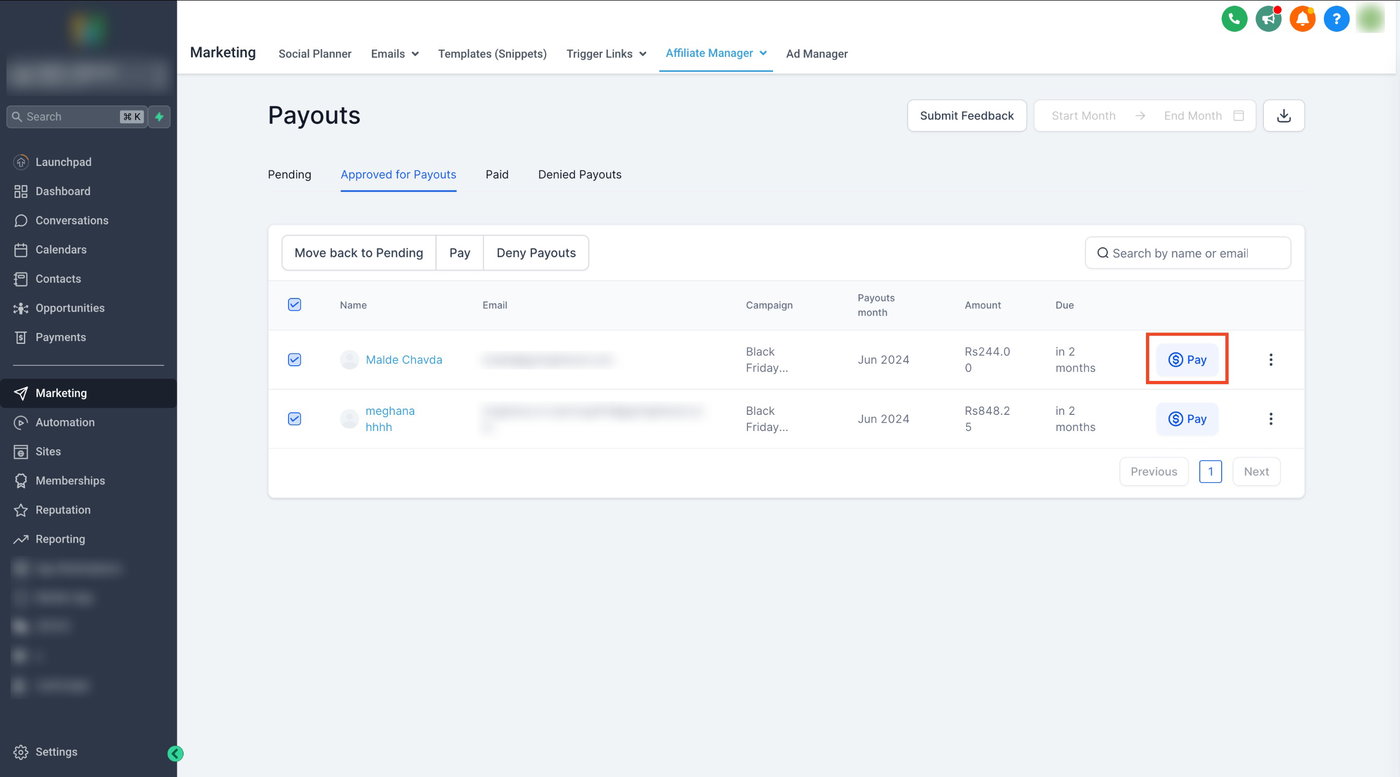Click the Move back to Pending button
Image resolution: width=1400 pixels, height=777 pixels.
359,253
